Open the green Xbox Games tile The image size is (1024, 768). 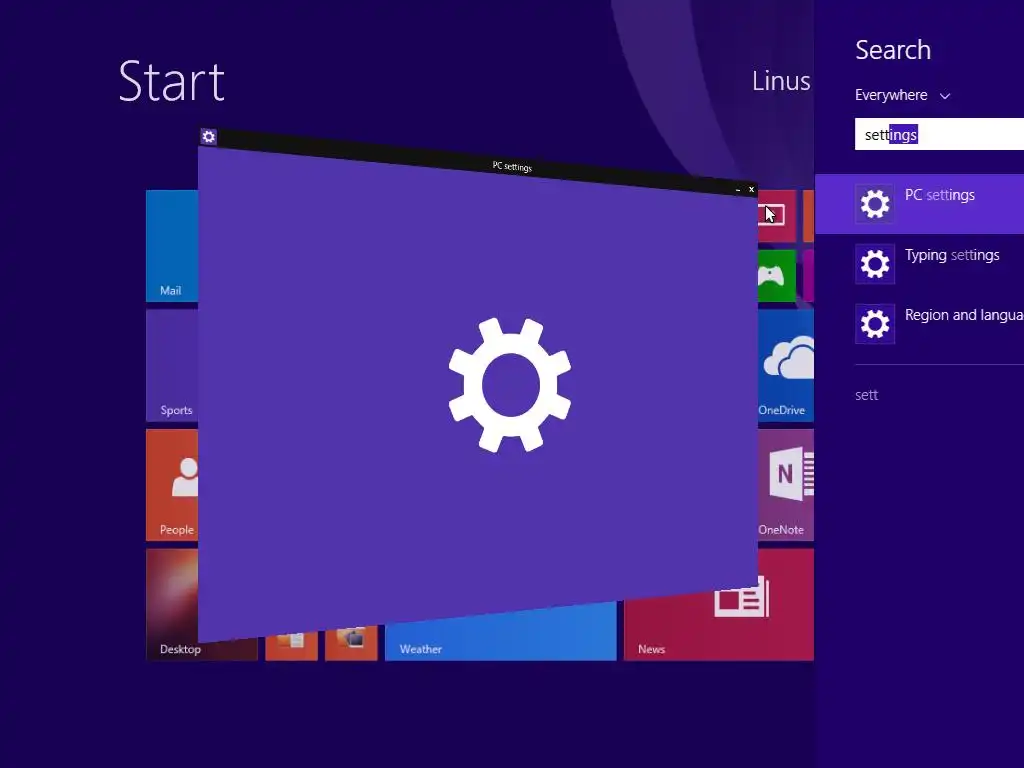pos(776,276)
